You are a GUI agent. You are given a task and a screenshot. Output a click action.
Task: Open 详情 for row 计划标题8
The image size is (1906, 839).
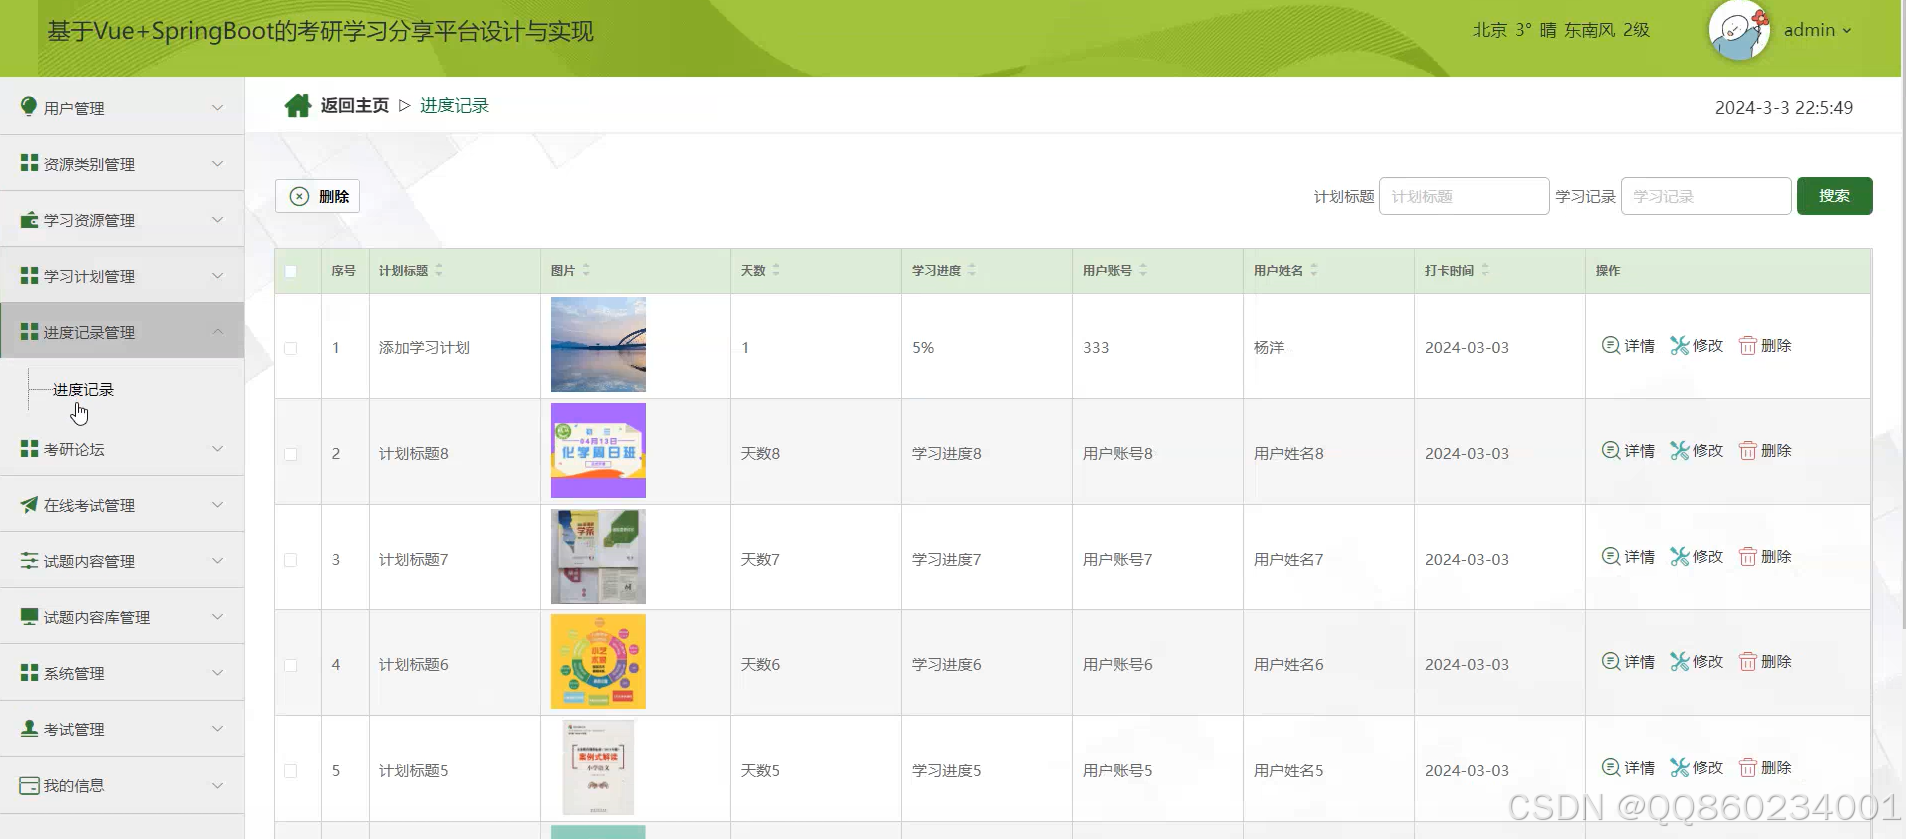[1628, 451]
